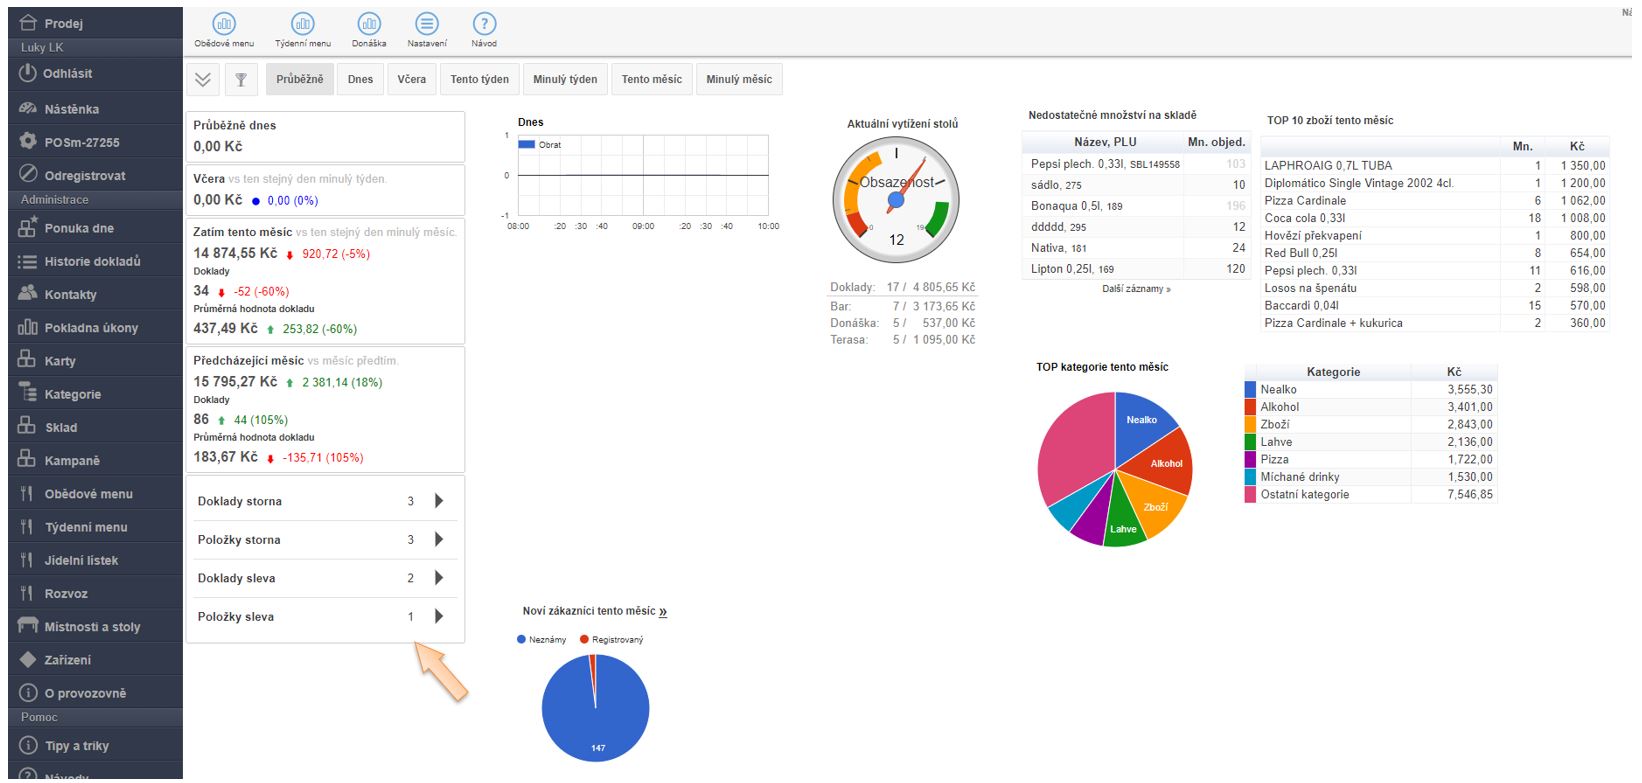
Task: Open the Donáška toolbar icon
Action: coord(369,24)
